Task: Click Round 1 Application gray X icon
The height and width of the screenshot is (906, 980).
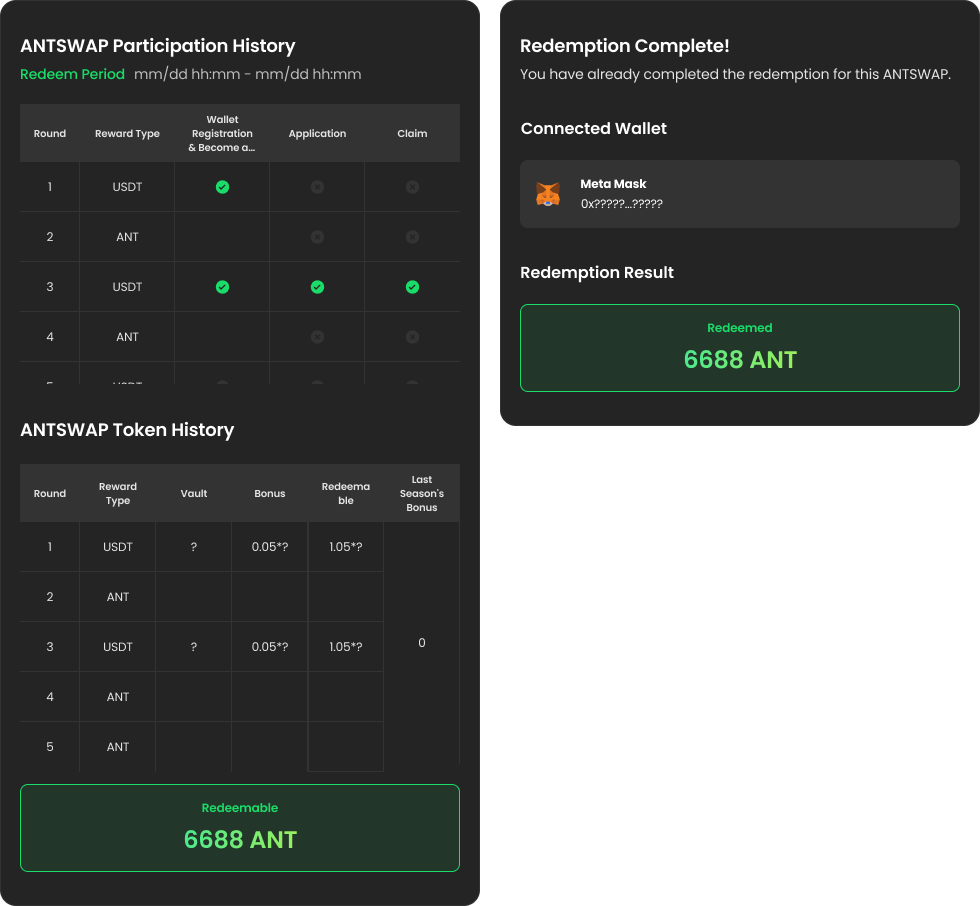Action: pos(317,187)
